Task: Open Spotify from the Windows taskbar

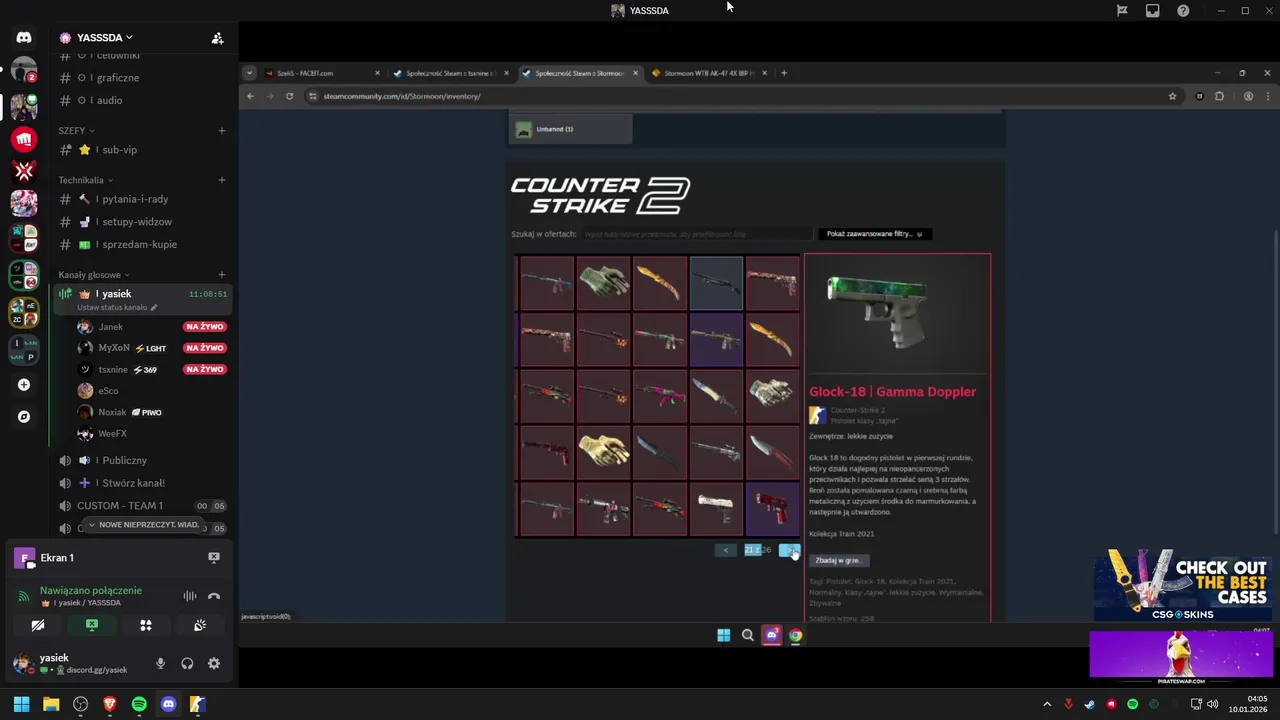Action: [139, 704]
